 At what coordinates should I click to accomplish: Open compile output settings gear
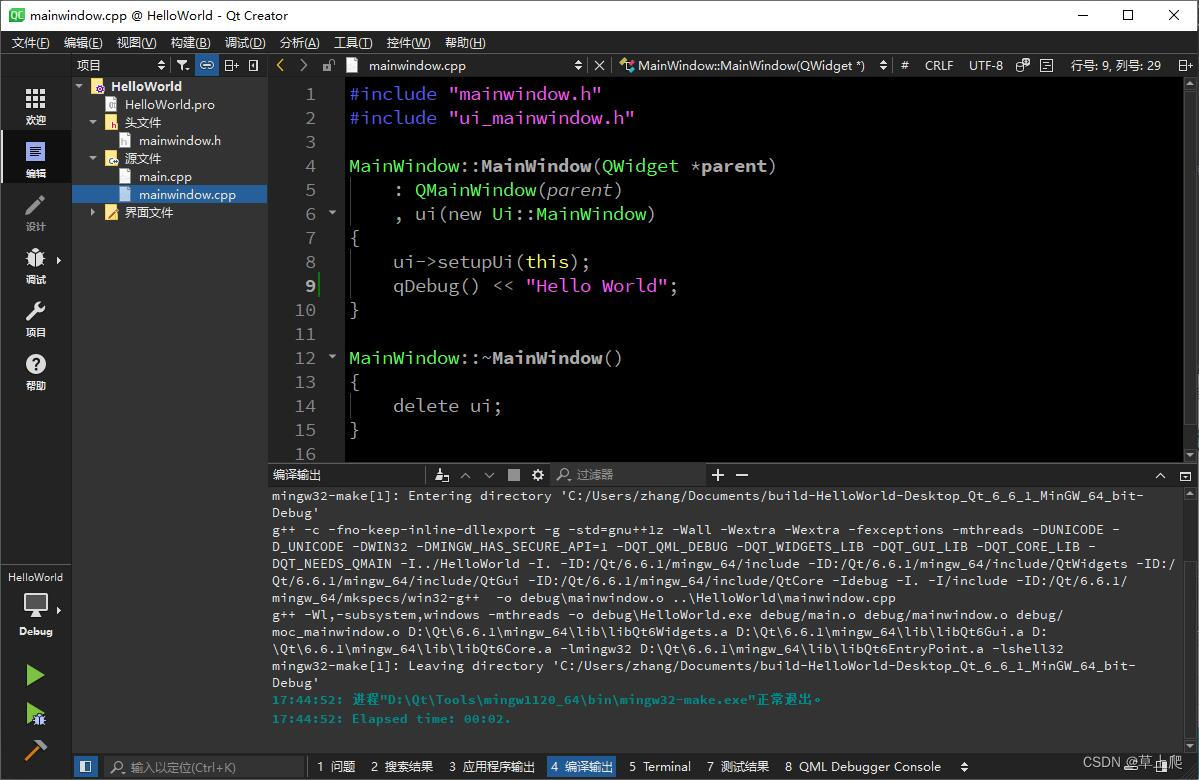[538, 475]
